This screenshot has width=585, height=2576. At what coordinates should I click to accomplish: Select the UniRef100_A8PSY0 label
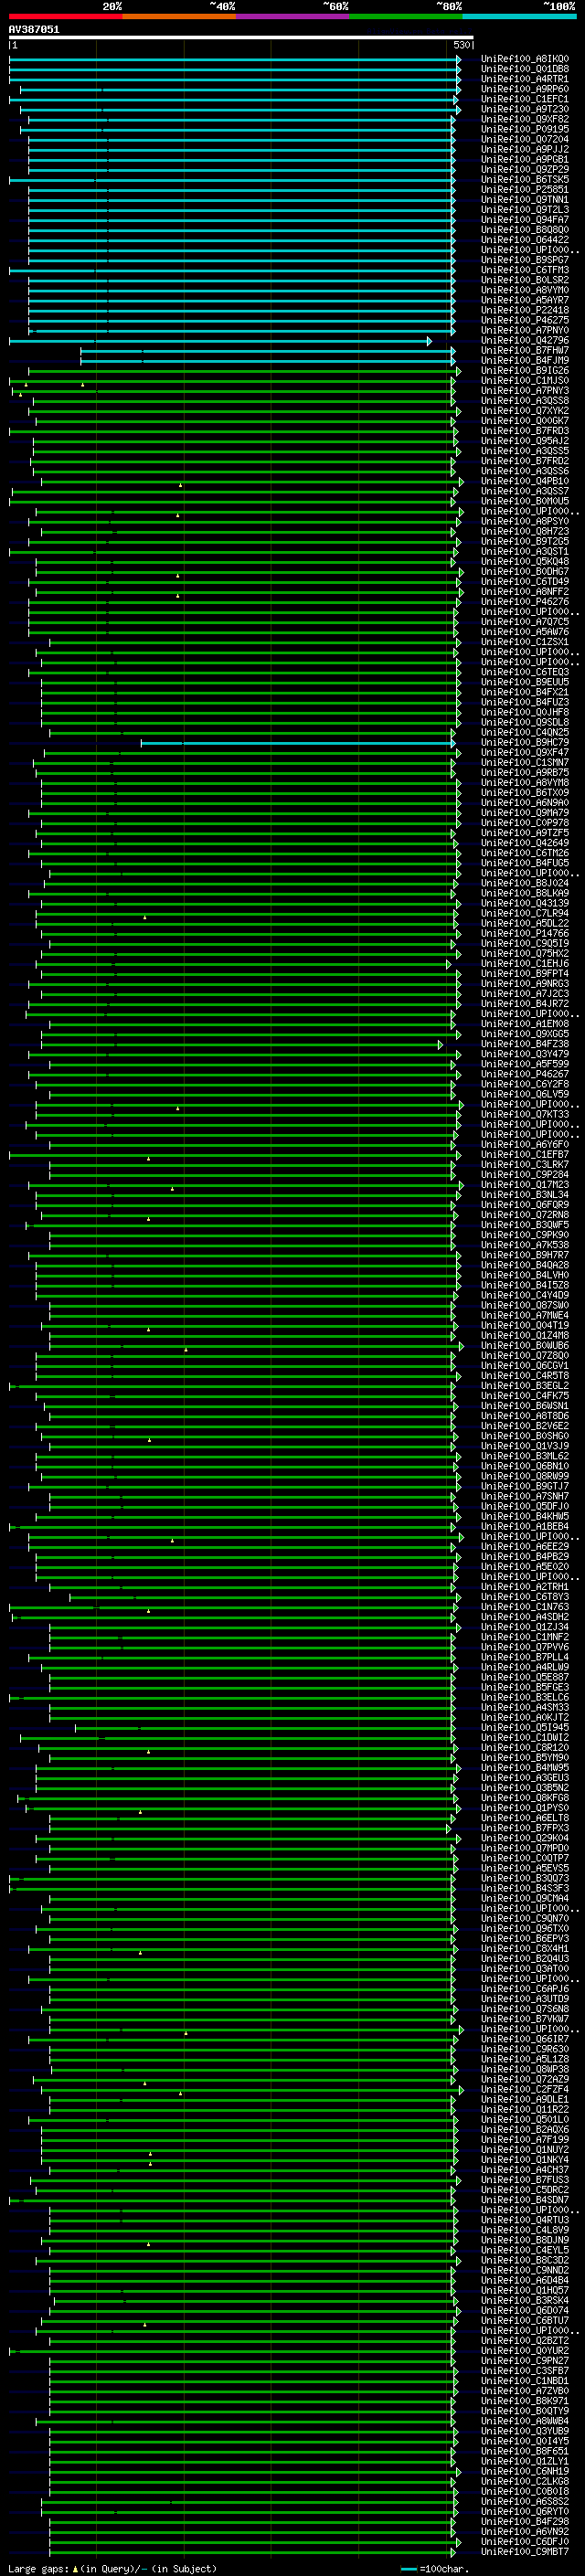pos(525,522)
